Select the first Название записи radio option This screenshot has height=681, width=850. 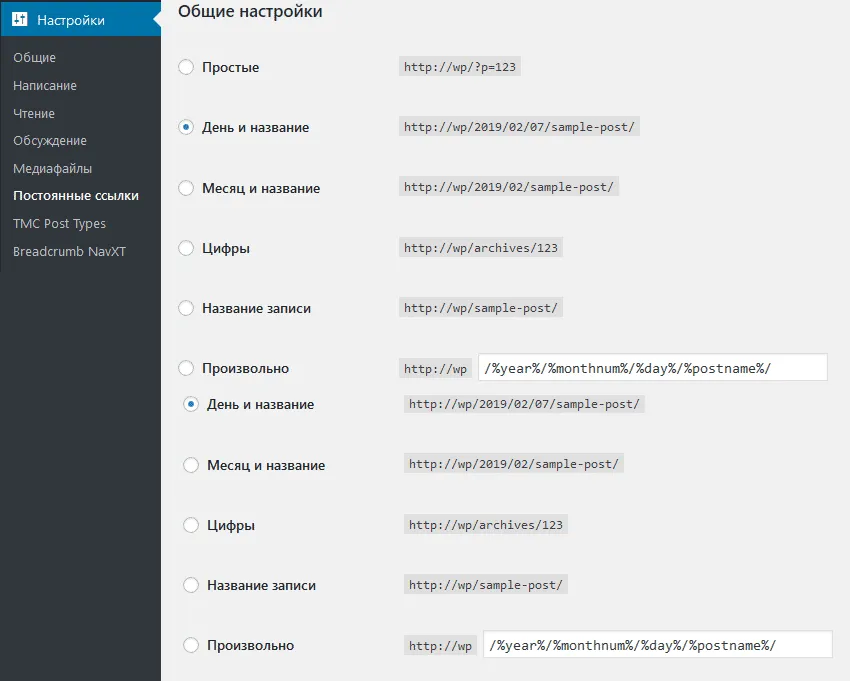pos(186,308)
